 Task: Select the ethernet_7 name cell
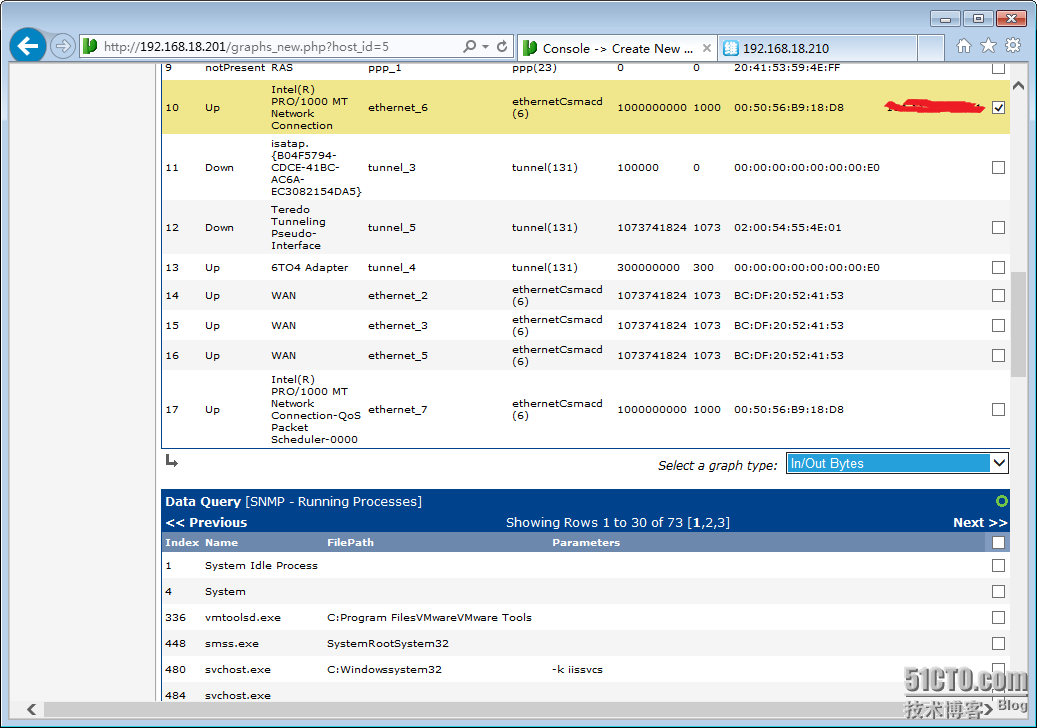pyautogui.click(x=398, y=410)
